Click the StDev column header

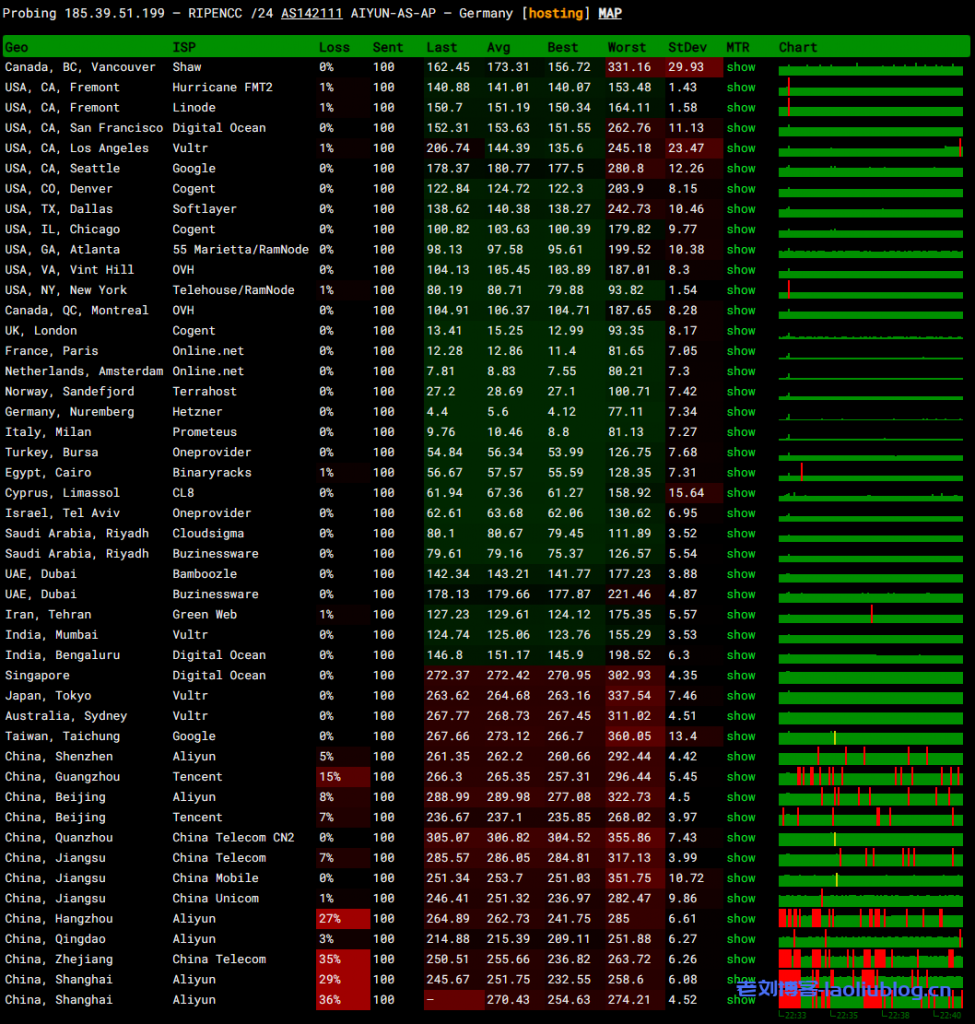click(687, 47)
